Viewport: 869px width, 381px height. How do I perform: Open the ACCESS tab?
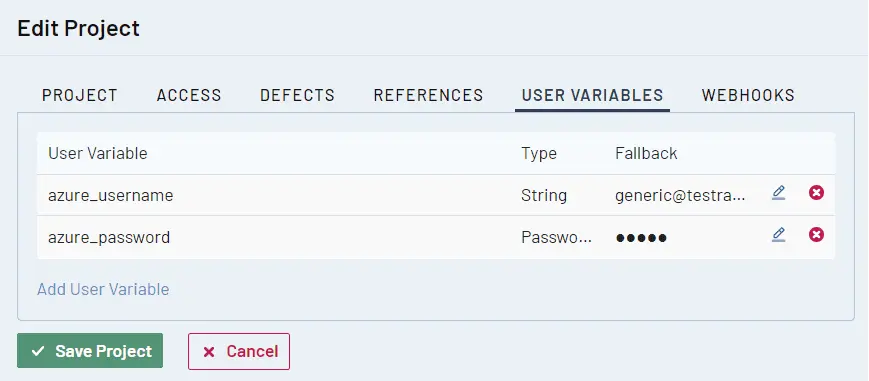189,95
